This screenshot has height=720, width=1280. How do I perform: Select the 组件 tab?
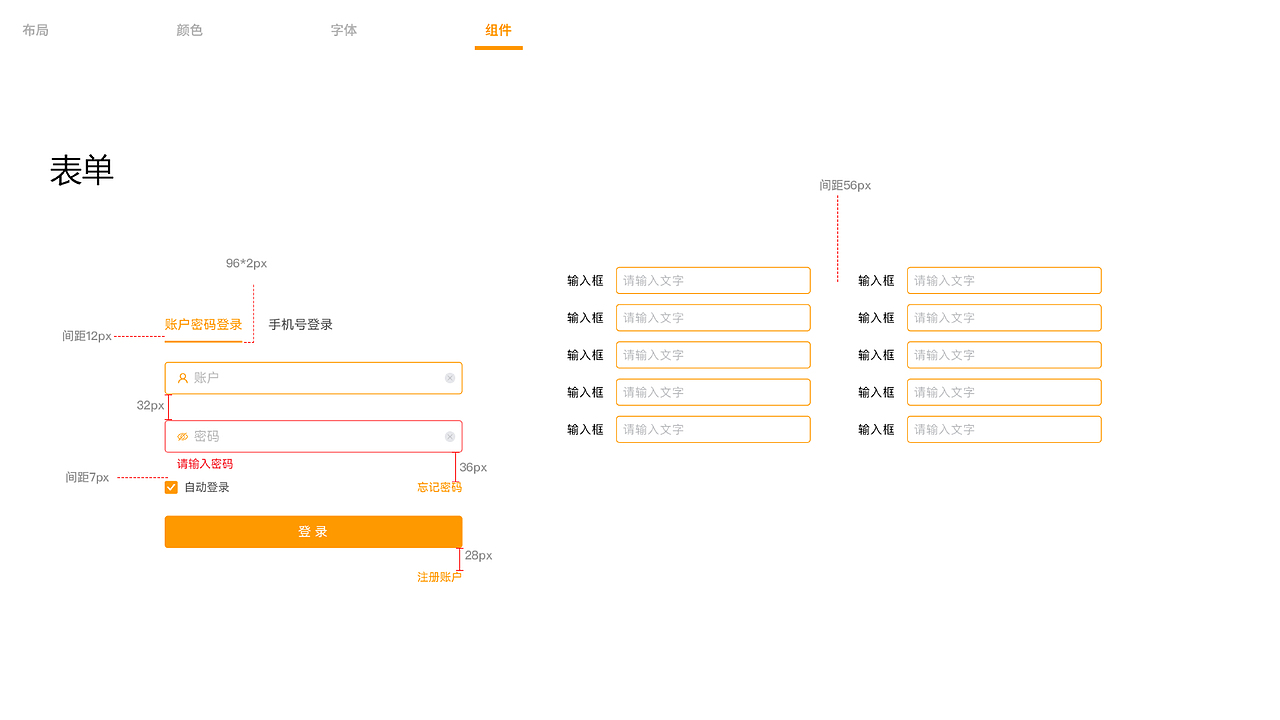click(498, 30)
